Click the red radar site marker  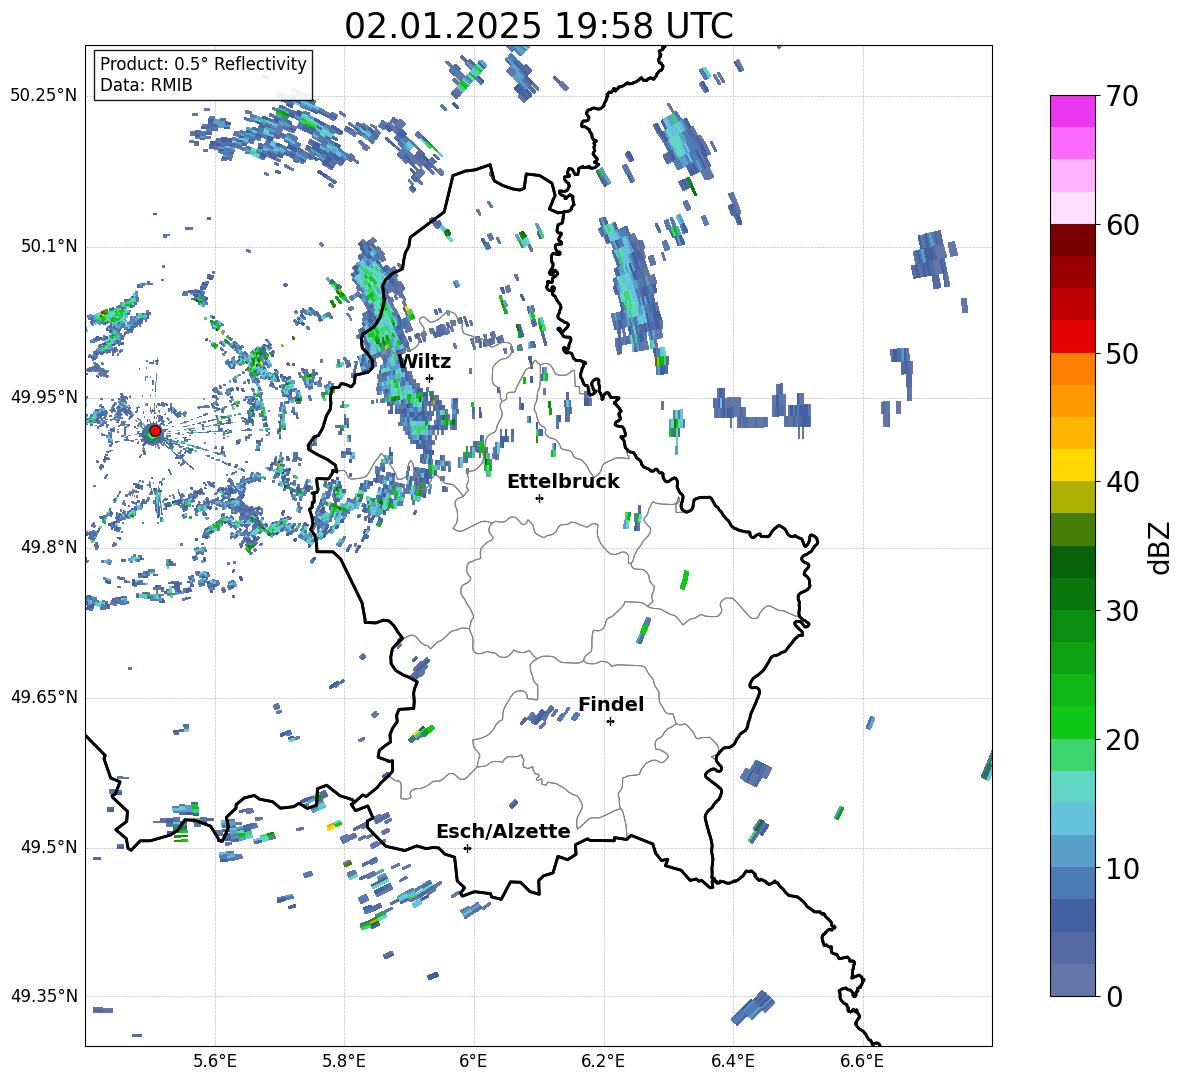click(x=155, y=431)
